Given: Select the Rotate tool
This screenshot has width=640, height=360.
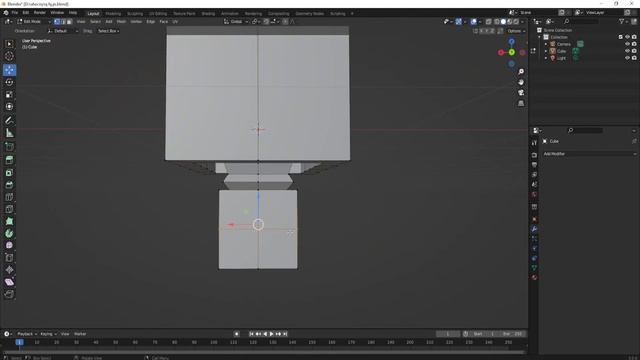Looking at the screenshot, I should (9, 82).
